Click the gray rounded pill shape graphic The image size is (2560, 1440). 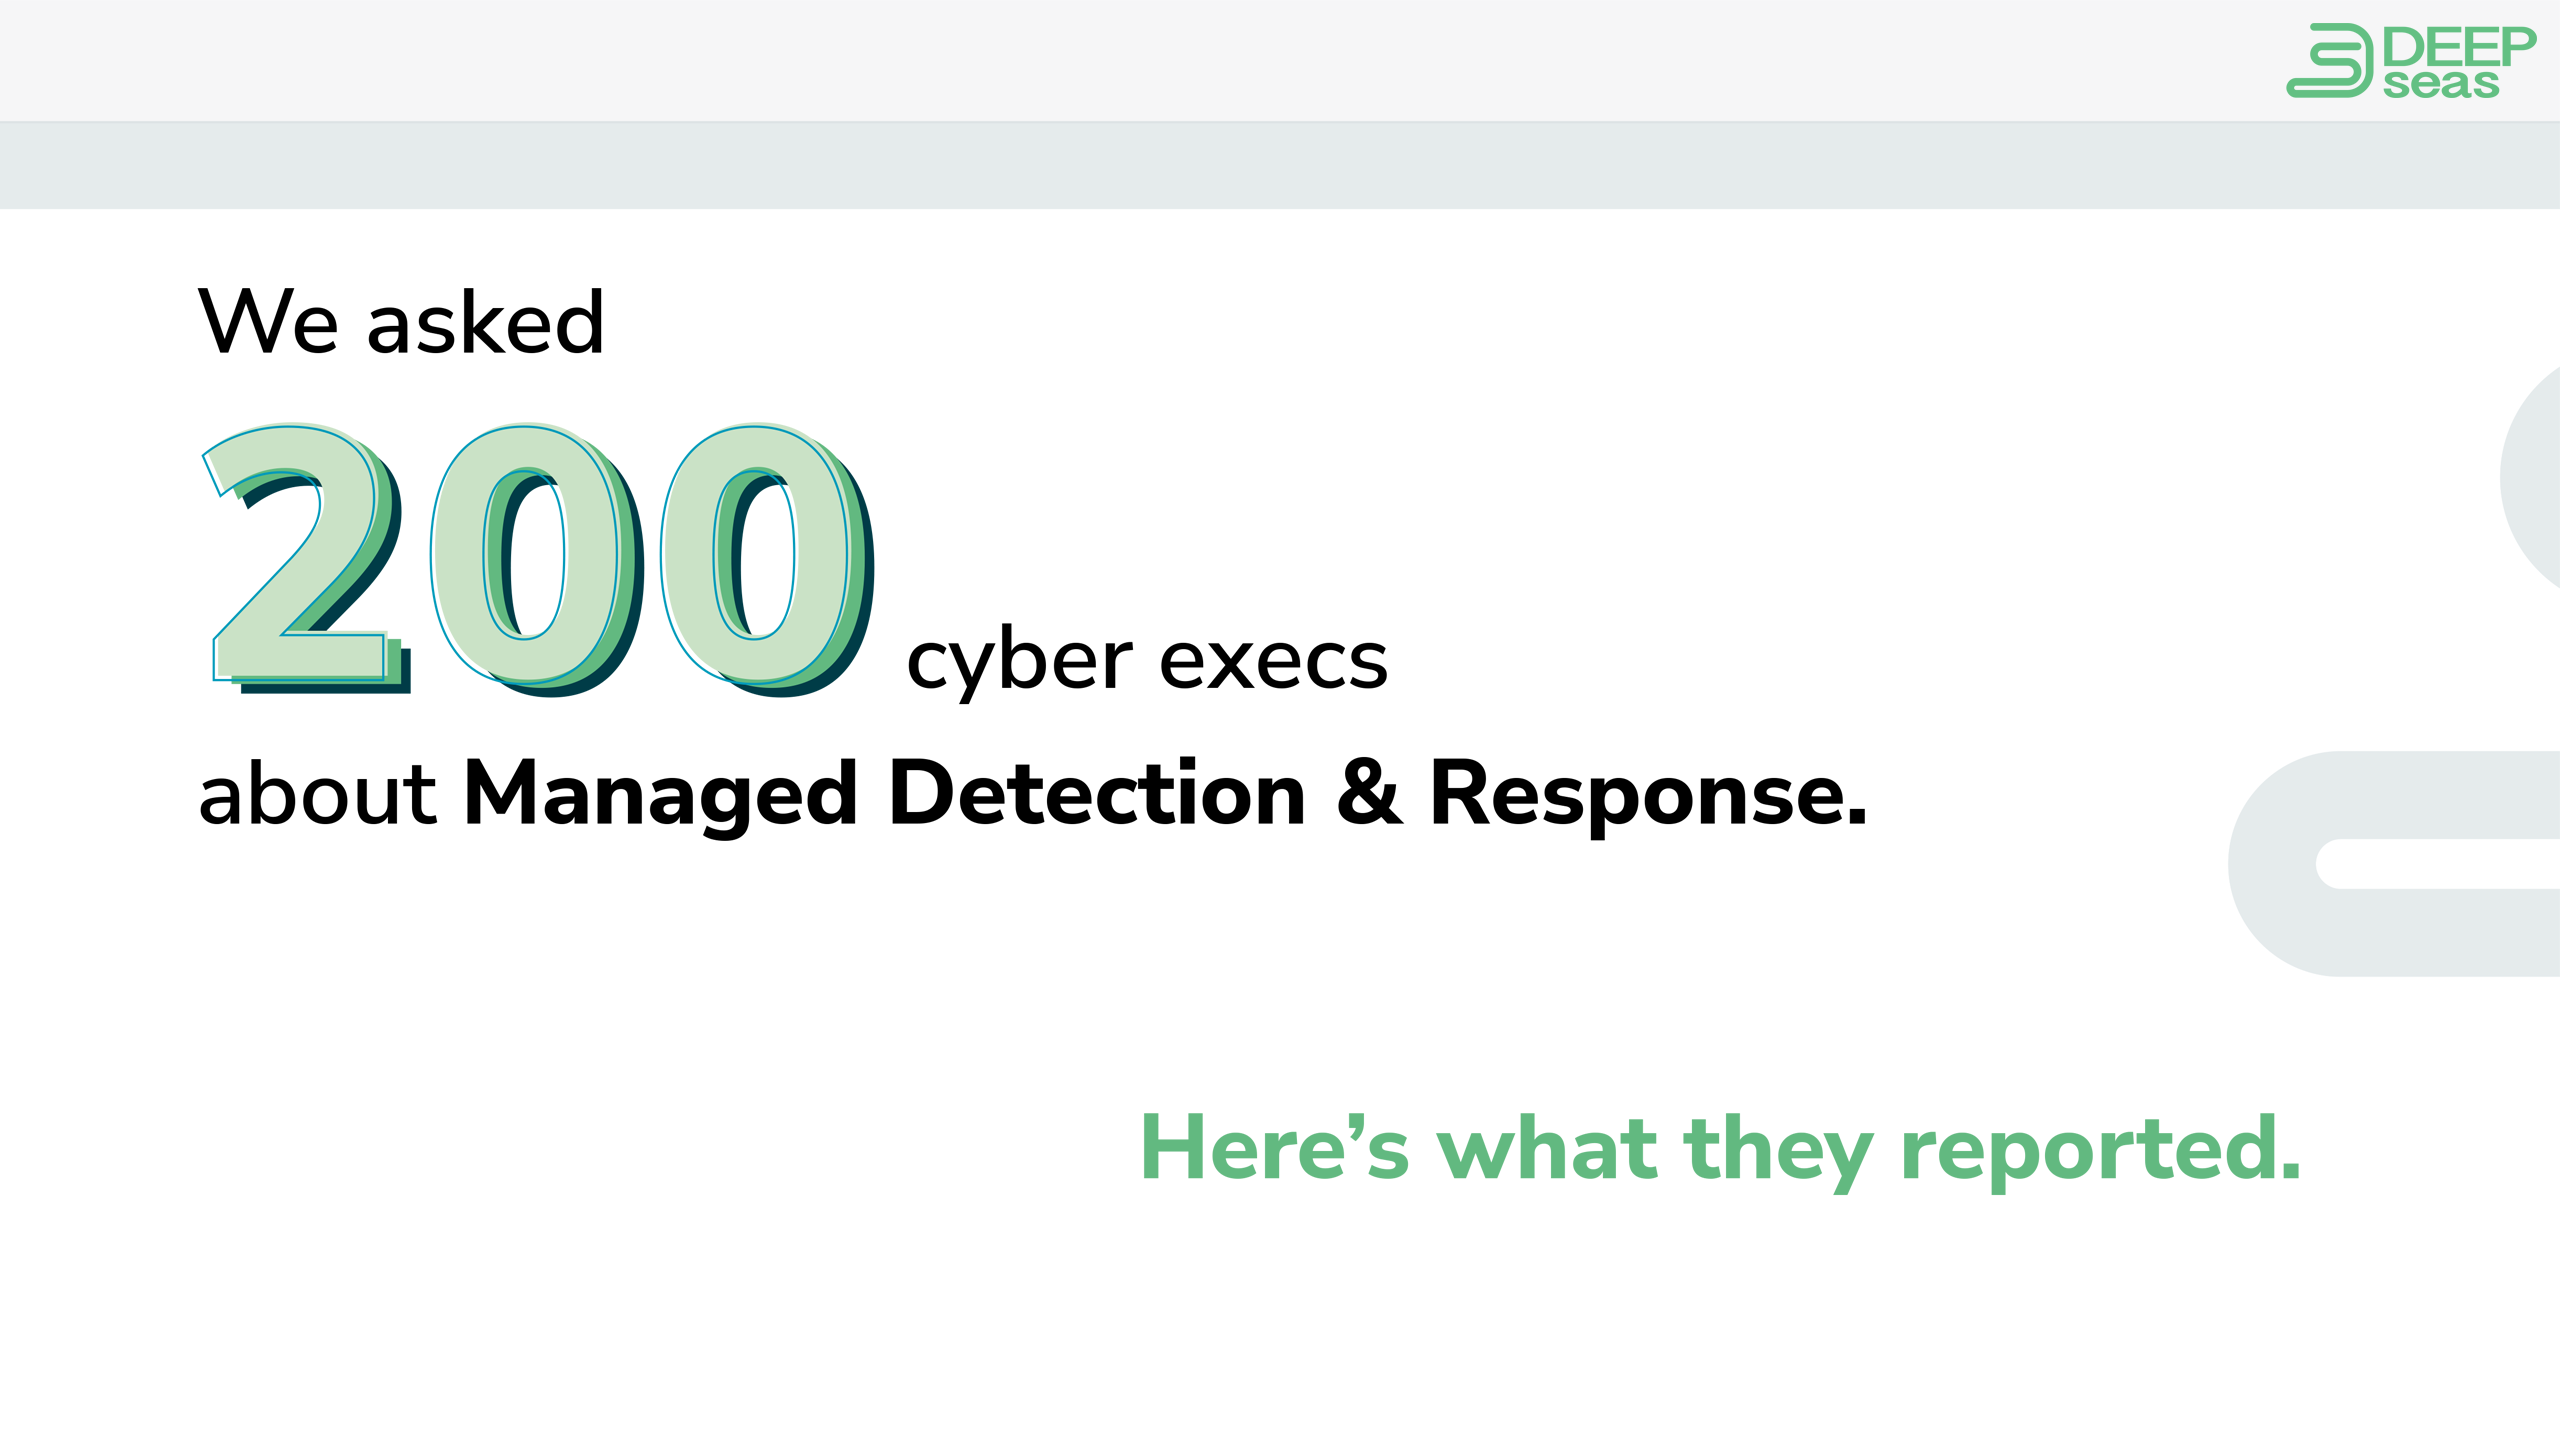pyautogui.click(x=2400, y=863)
